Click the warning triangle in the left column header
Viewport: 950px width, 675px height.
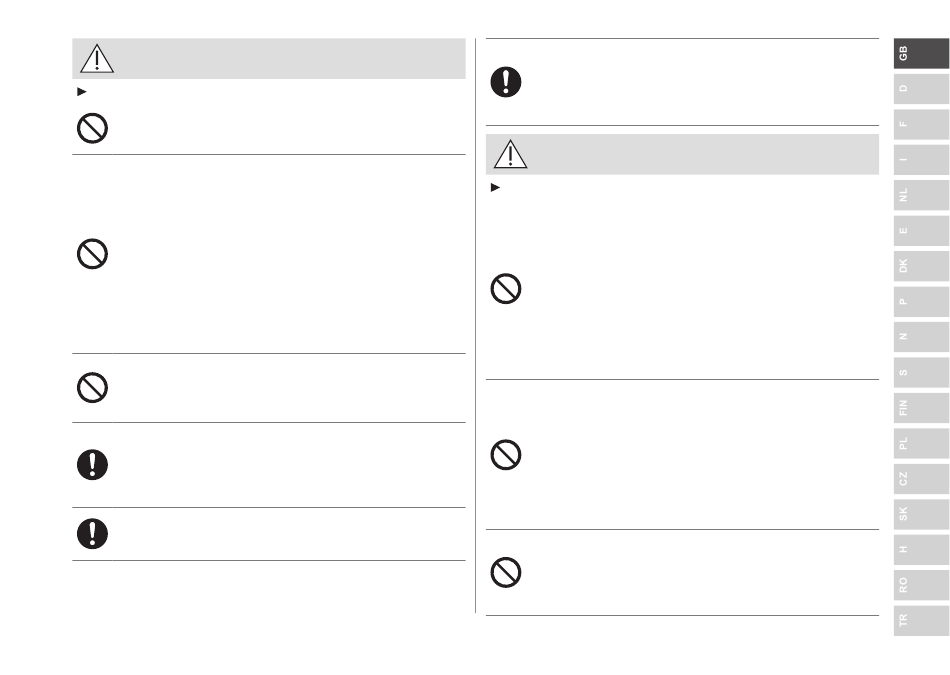(x=97, y=59)
